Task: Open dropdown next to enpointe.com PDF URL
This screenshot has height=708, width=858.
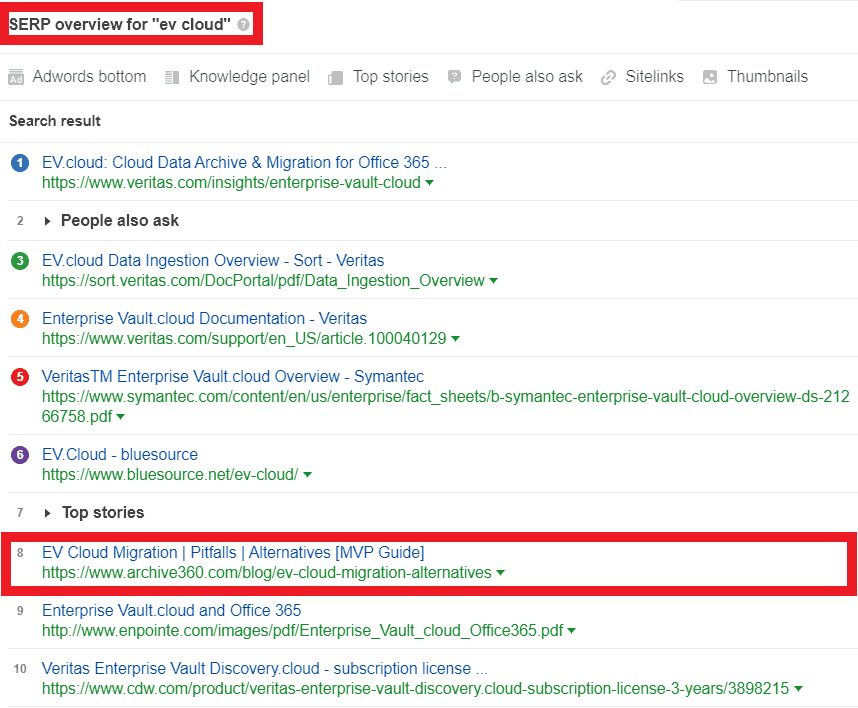Action: pyautogui.click(x=572, y=631)
